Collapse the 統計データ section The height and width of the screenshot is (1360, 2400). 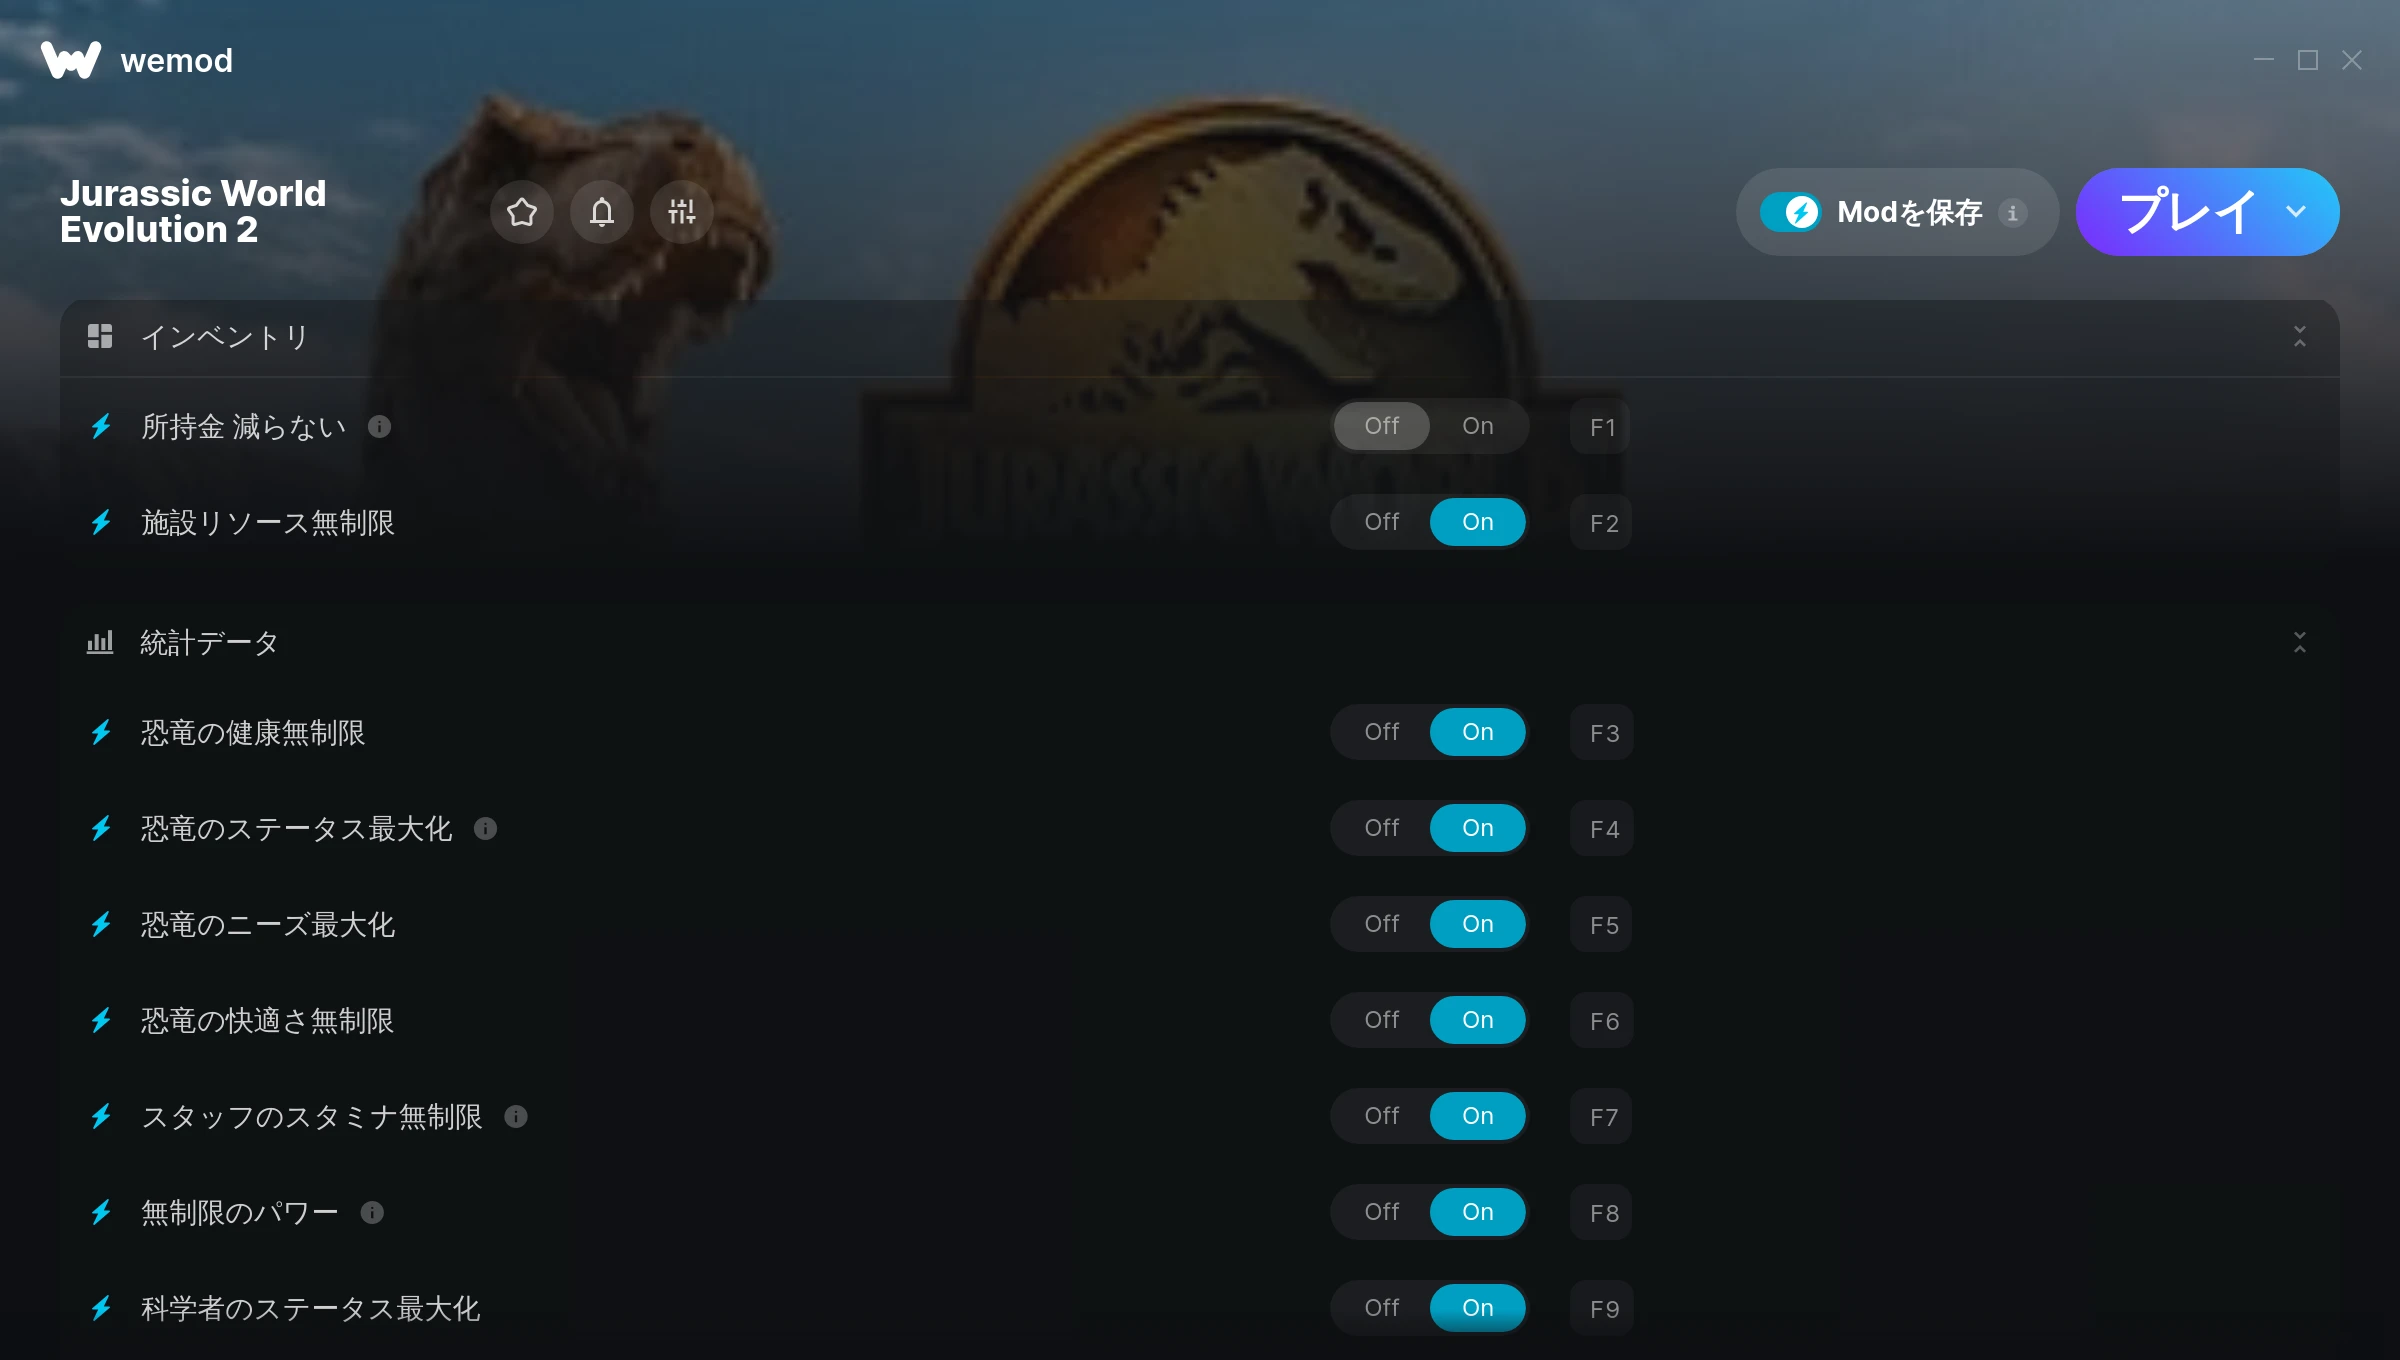click(x=2300, y=642)
